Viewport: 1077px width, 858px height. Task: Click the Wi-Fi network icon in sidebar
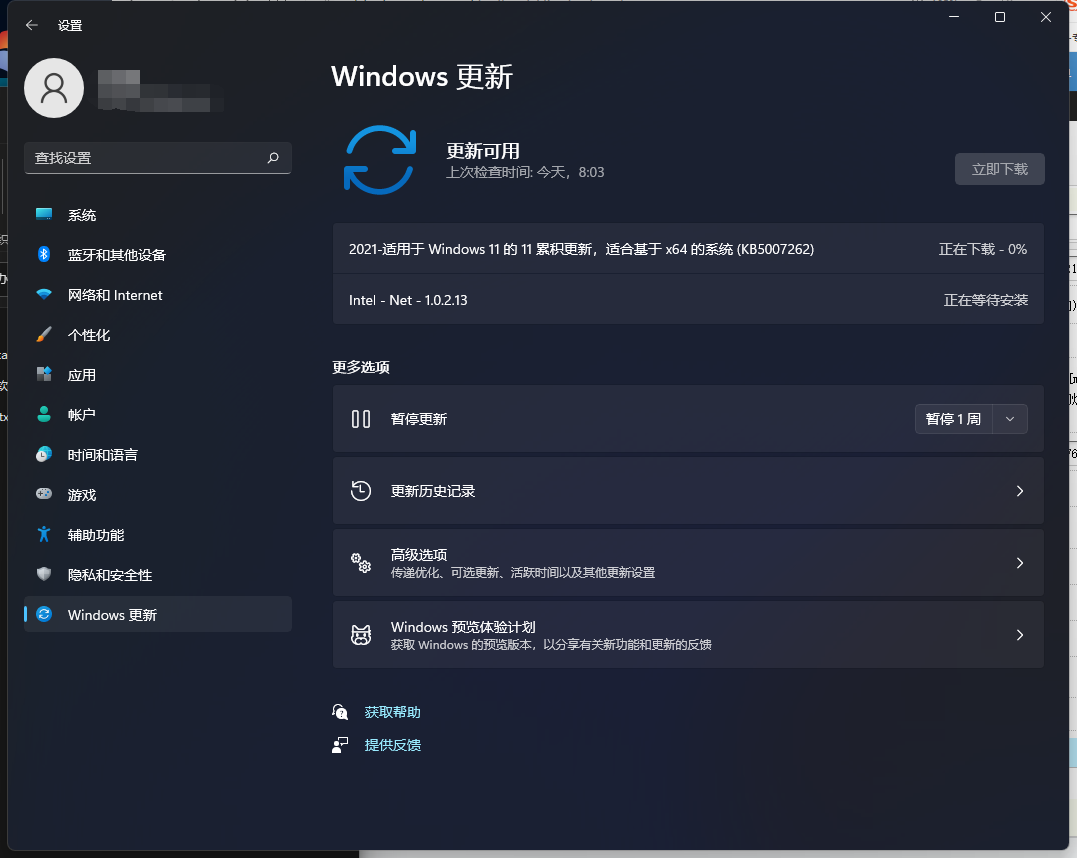coord(44,295)
